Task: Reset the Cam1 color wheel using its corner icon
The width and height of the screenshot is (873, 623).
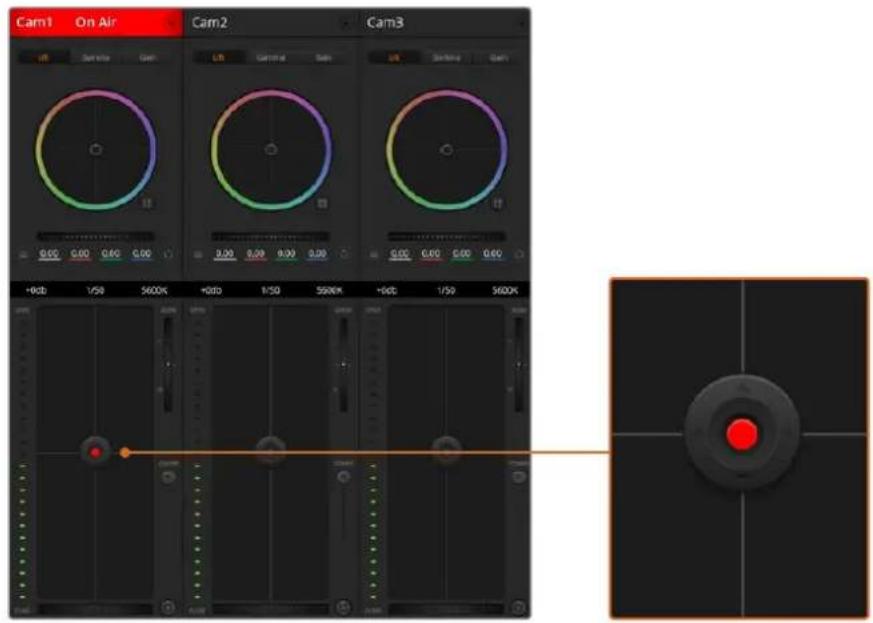Action: coord(147,203)
